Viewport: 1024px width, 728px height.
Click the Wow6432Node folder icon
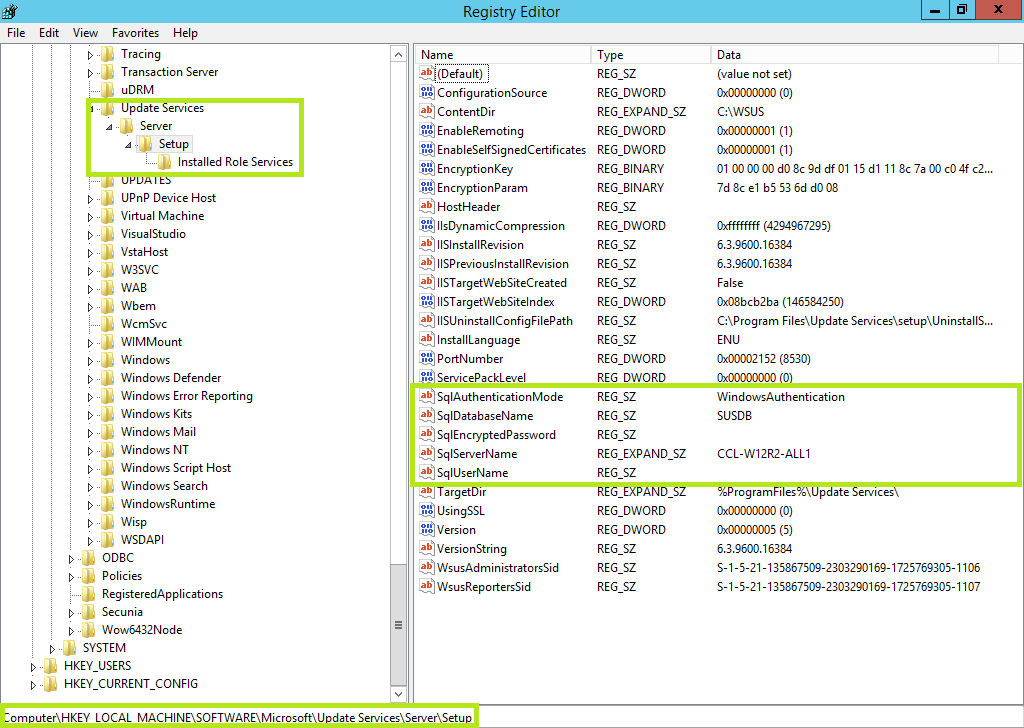click(89, 630)
